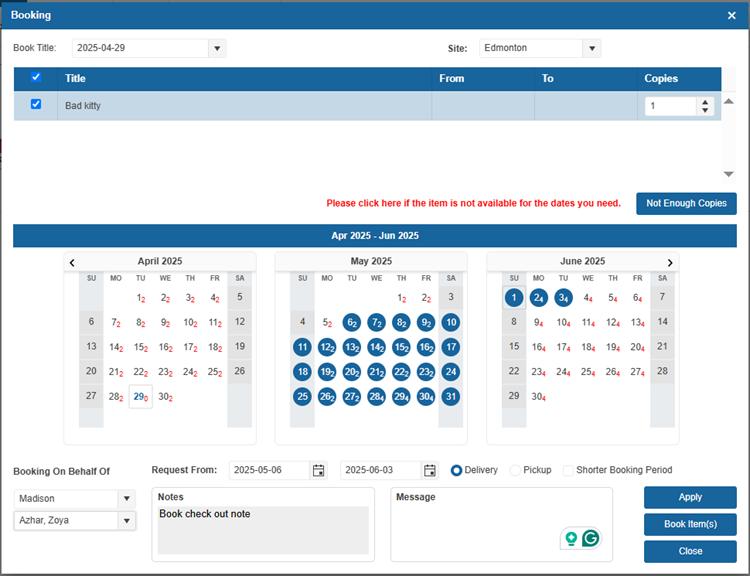
Task: Uncheck the Bad kitty row checkbox
Action: (37, 104)
